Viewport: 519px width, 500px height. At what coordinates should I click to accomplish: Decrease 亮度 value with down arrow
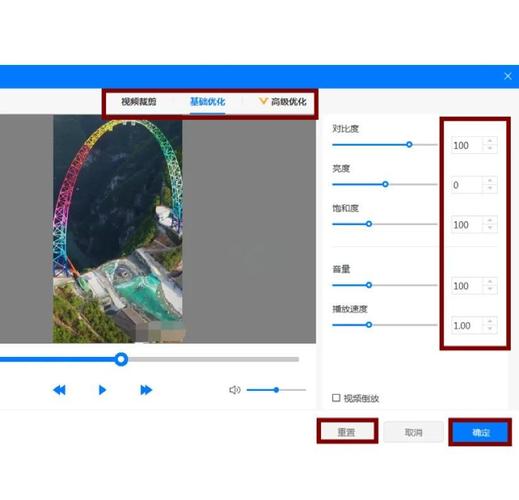(x=490, y=189)
